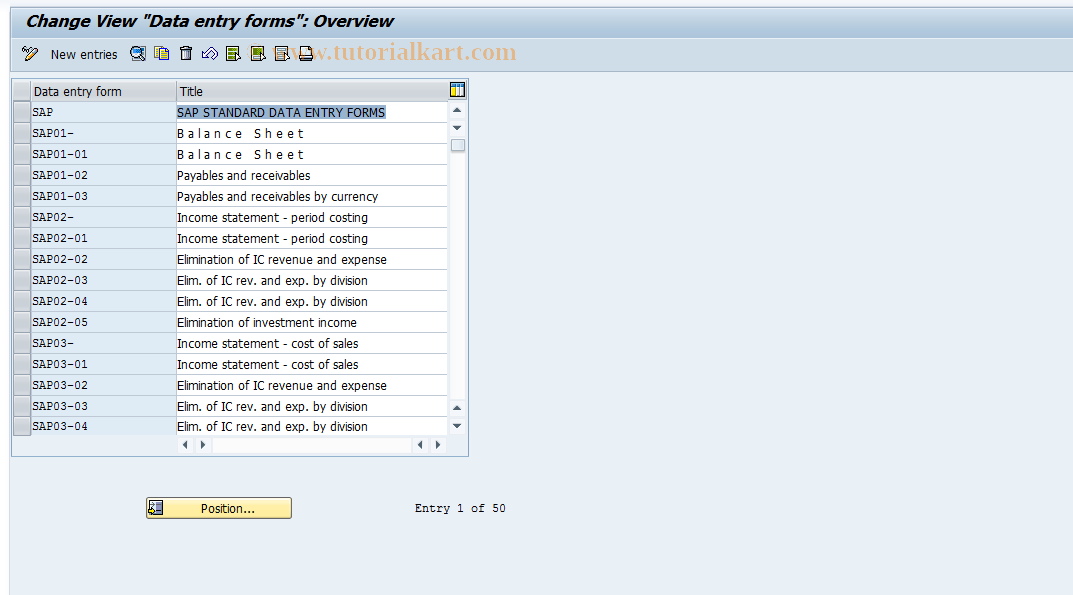Click the SAP02-05 data entry form cell
Image resolution: width=1073 pixels, height=595 pixels.
tap(103, 322)
